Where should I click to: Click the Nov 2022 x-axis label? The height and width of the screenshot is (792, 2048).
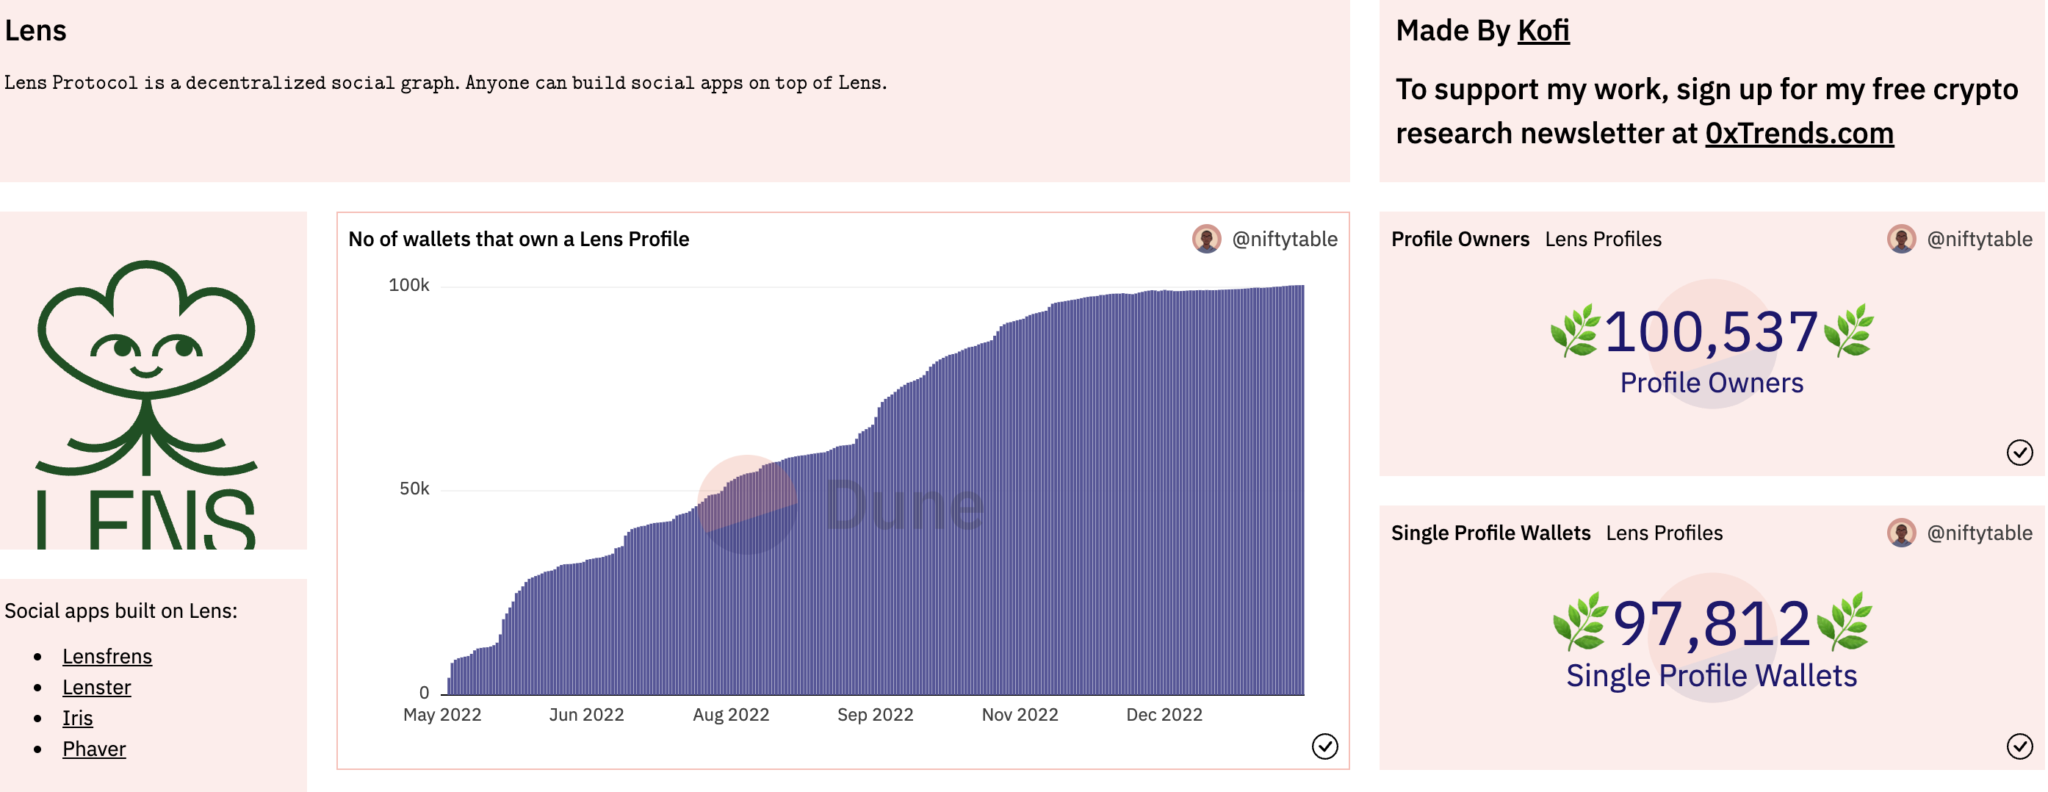click(x=1020, y=715)
